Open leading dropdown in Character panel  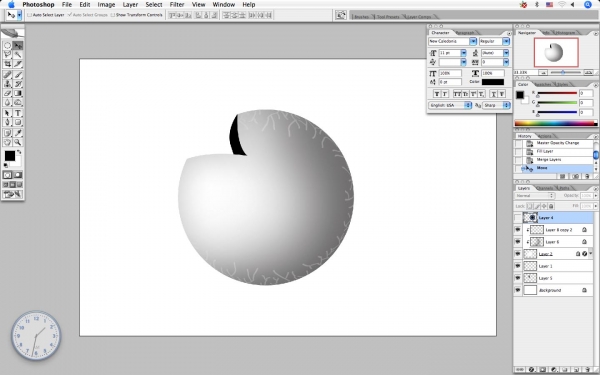506,53
